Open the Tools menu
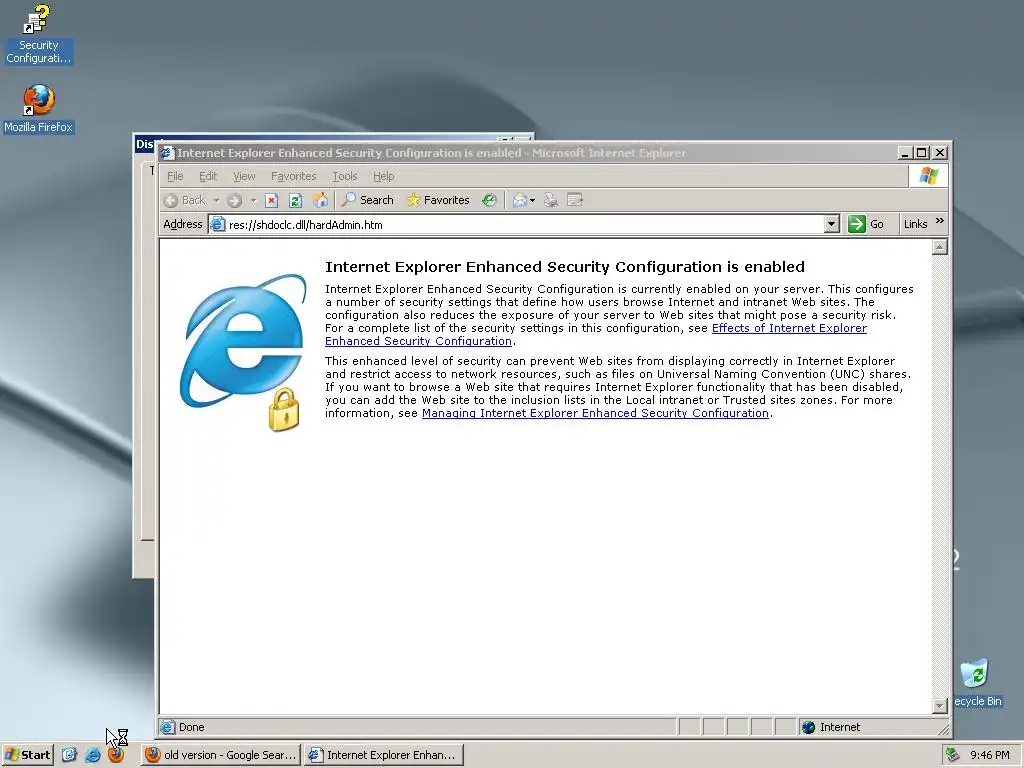The width and height of the screenshot is (1024, 768). click(x=345, y=176)
